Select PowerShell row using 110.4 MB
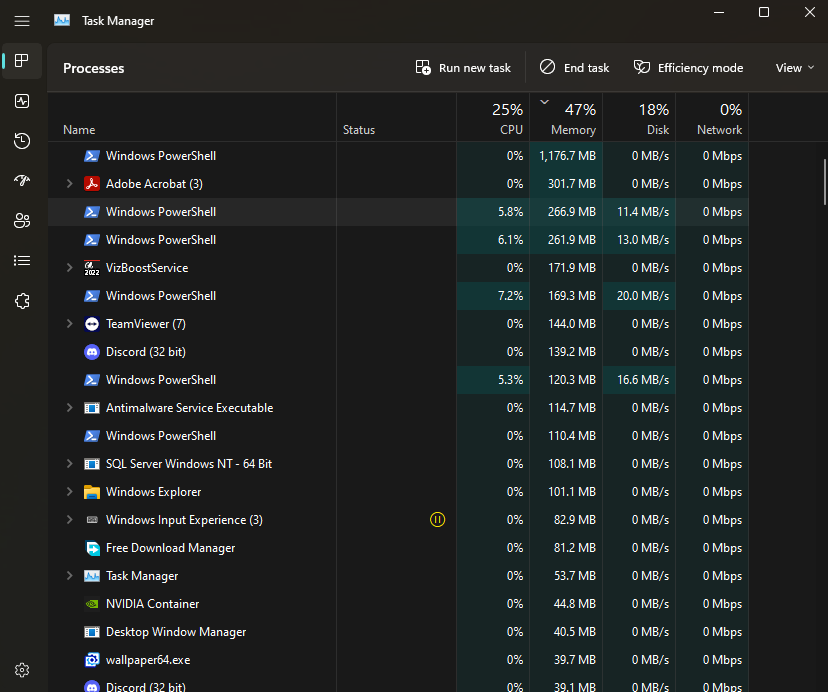The image size is (828, 692). 398,436
